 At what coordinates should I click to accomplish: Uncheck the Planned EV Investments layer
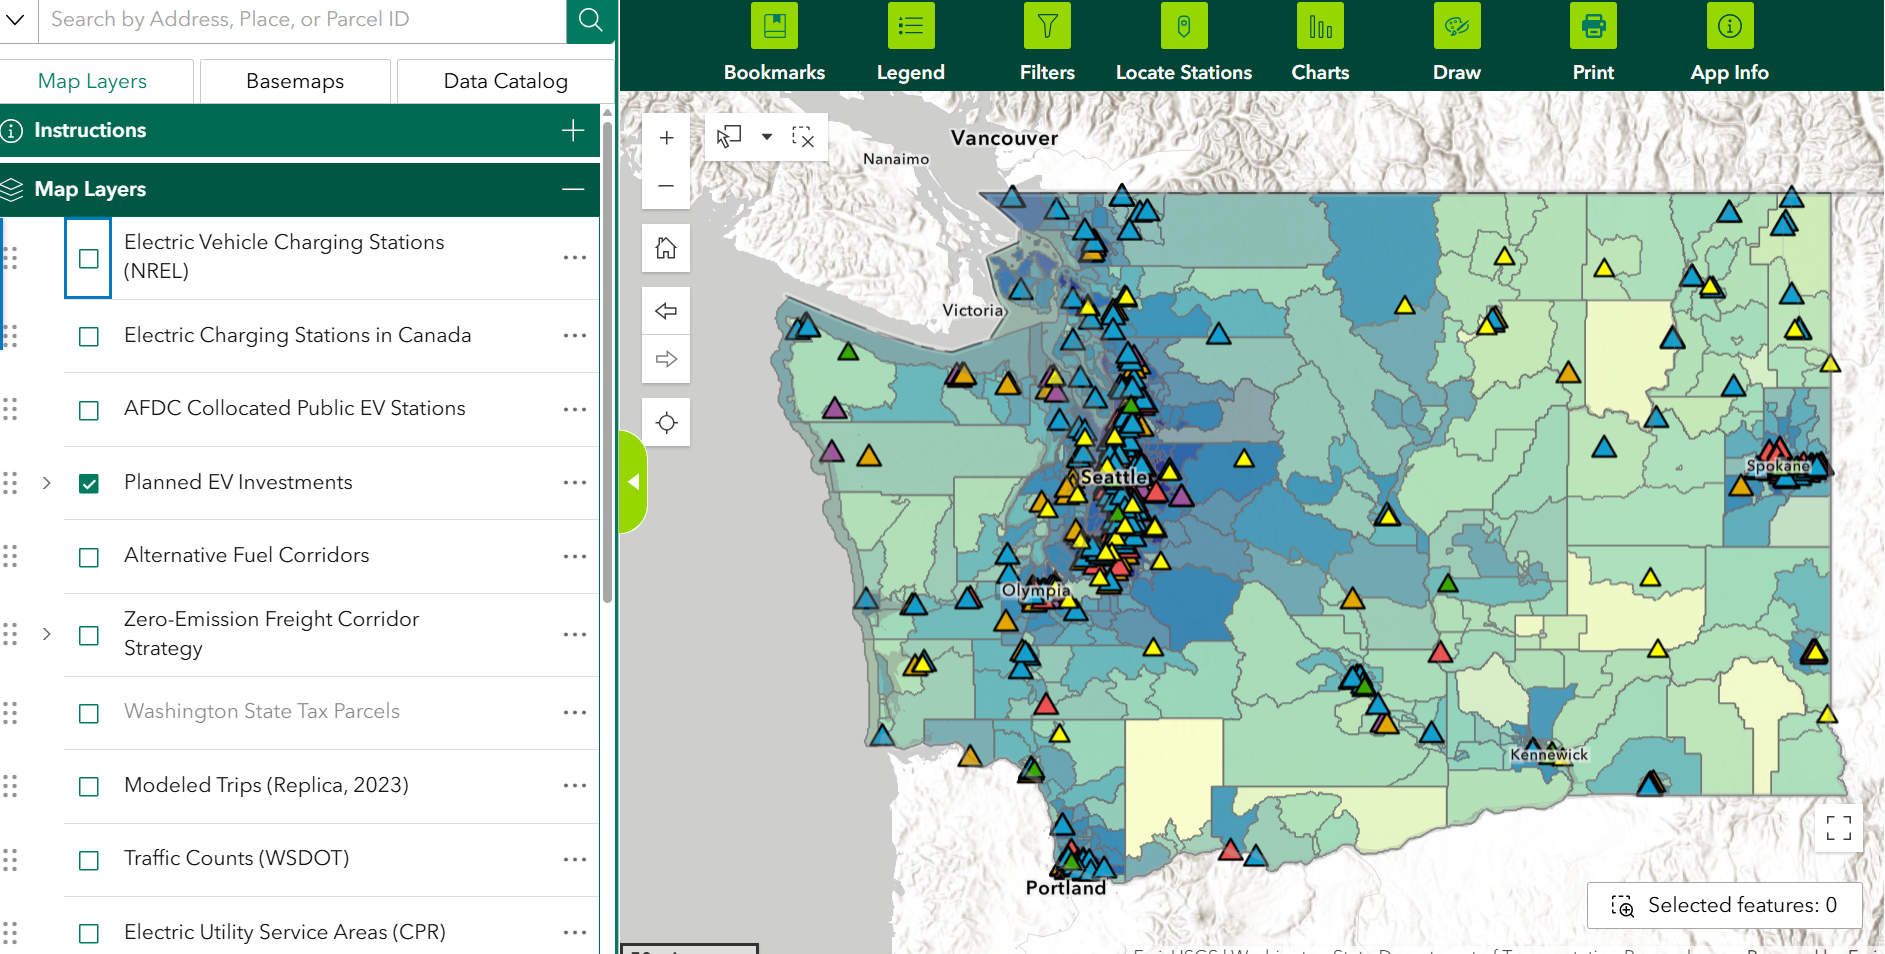click(89, 484)
